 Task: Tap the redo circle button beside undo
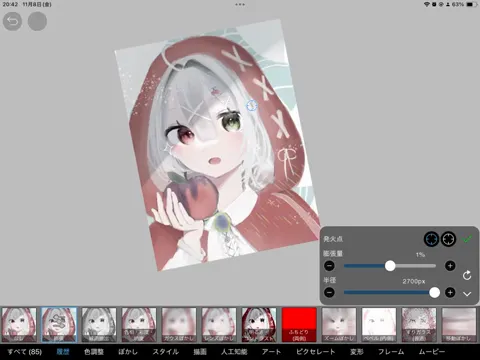click(37, 21)
